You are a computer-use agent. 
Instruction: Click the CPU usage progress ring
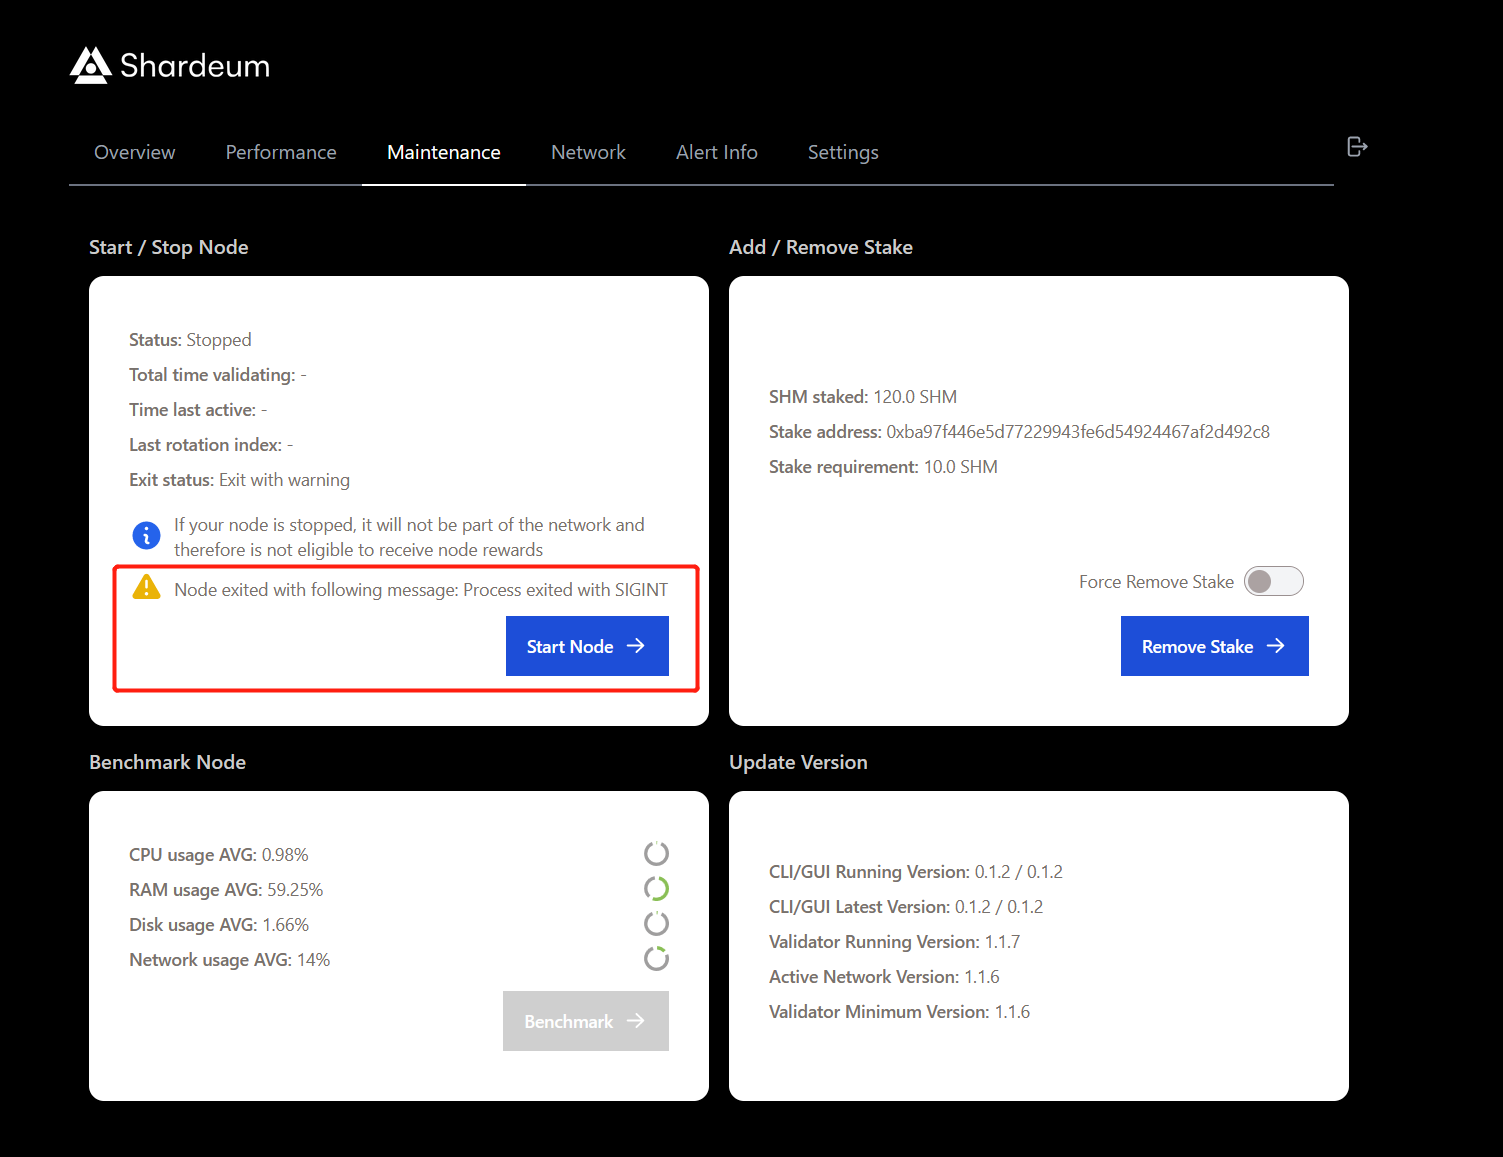tap(656, 853)
